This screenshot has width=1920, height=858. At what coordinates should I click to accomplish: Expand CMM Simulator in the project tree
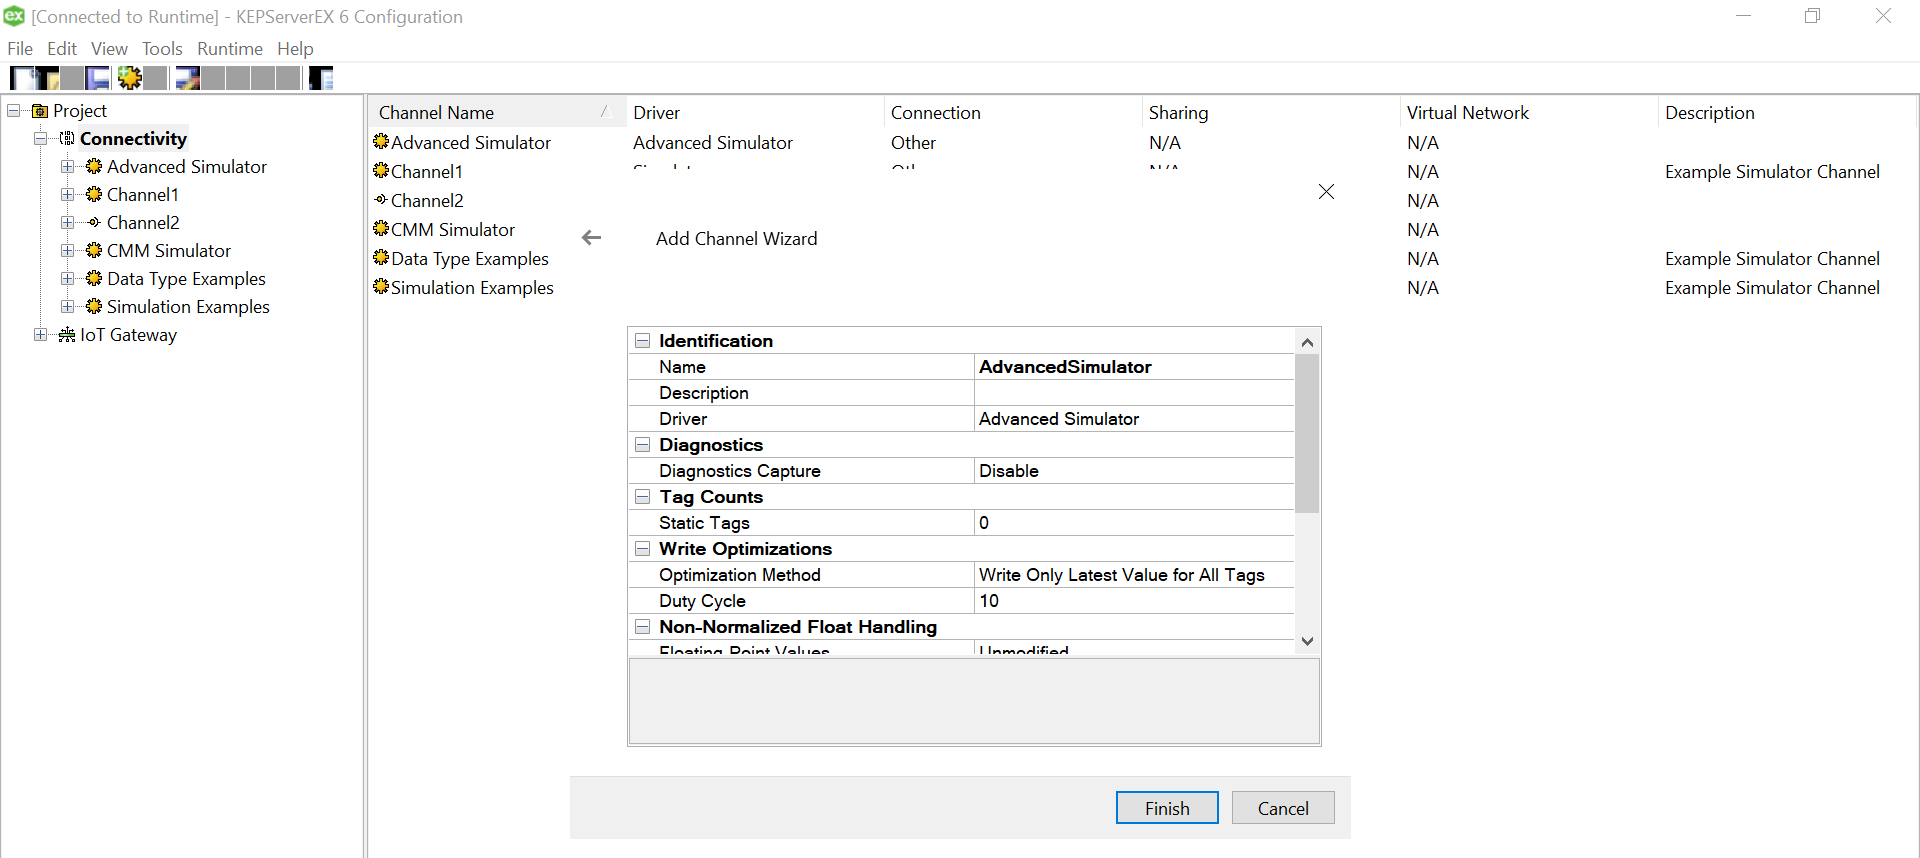[x=68, y=251]
